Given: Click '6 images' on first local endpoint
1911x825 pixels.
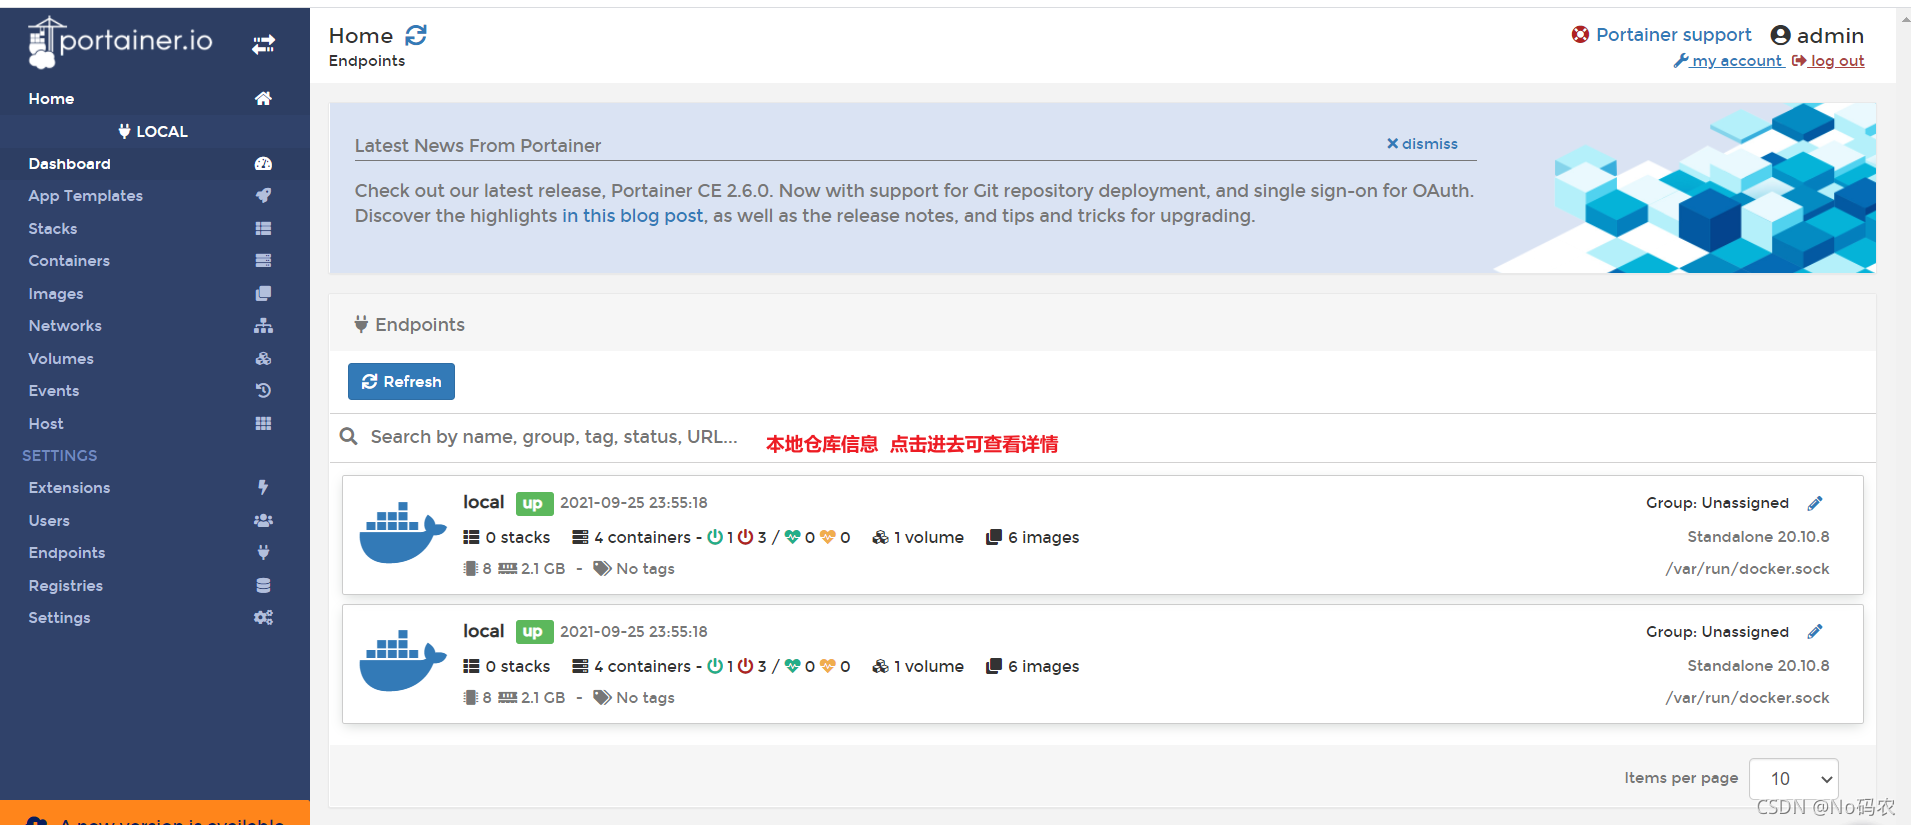Looking at the screenshot, I should coord(1032,537).
